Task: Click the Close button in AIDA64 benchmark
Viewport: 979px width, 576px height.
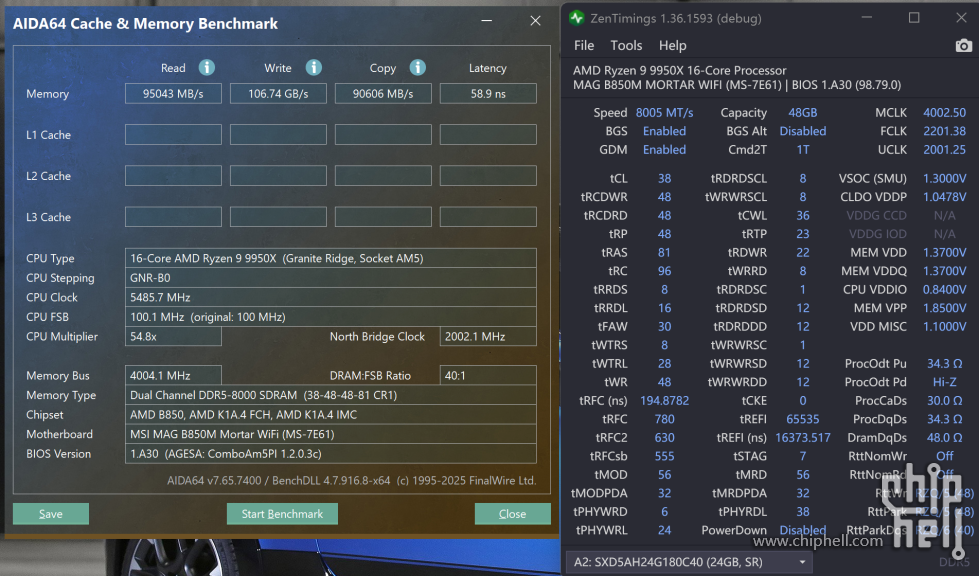Action: 513,514
